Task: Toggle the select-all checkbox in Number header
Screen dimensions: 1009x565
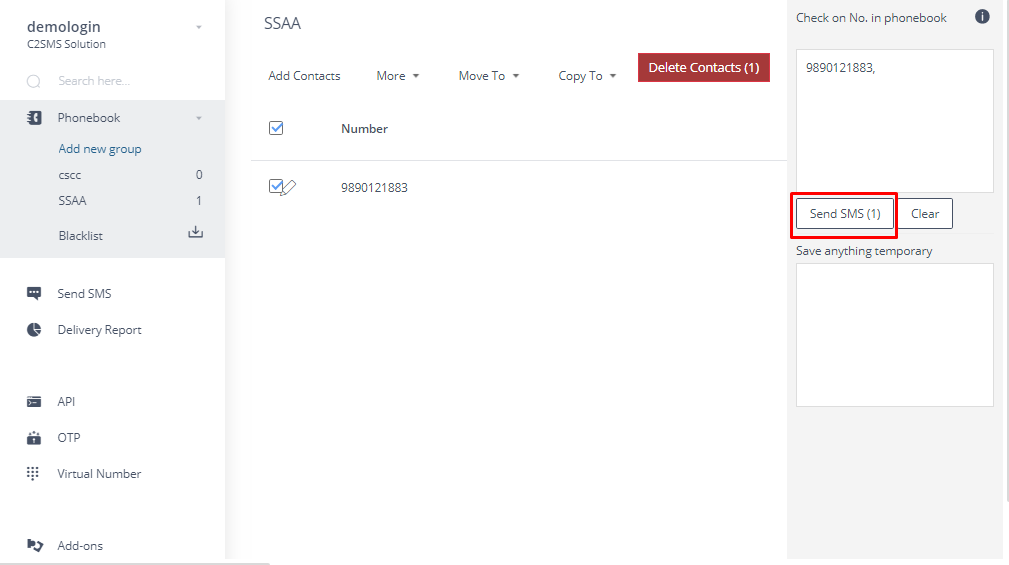Action: (276, 128)
